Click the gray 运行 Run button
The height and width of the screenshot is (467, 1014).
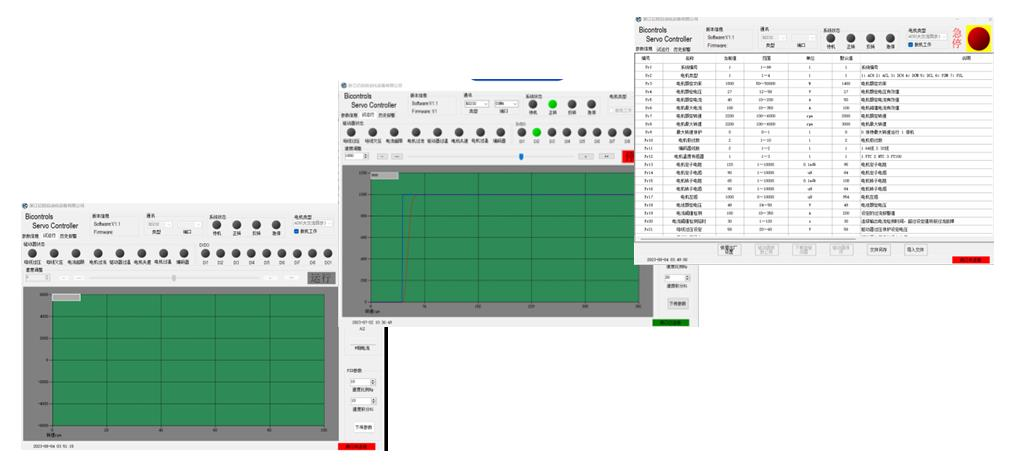point(321,278)
